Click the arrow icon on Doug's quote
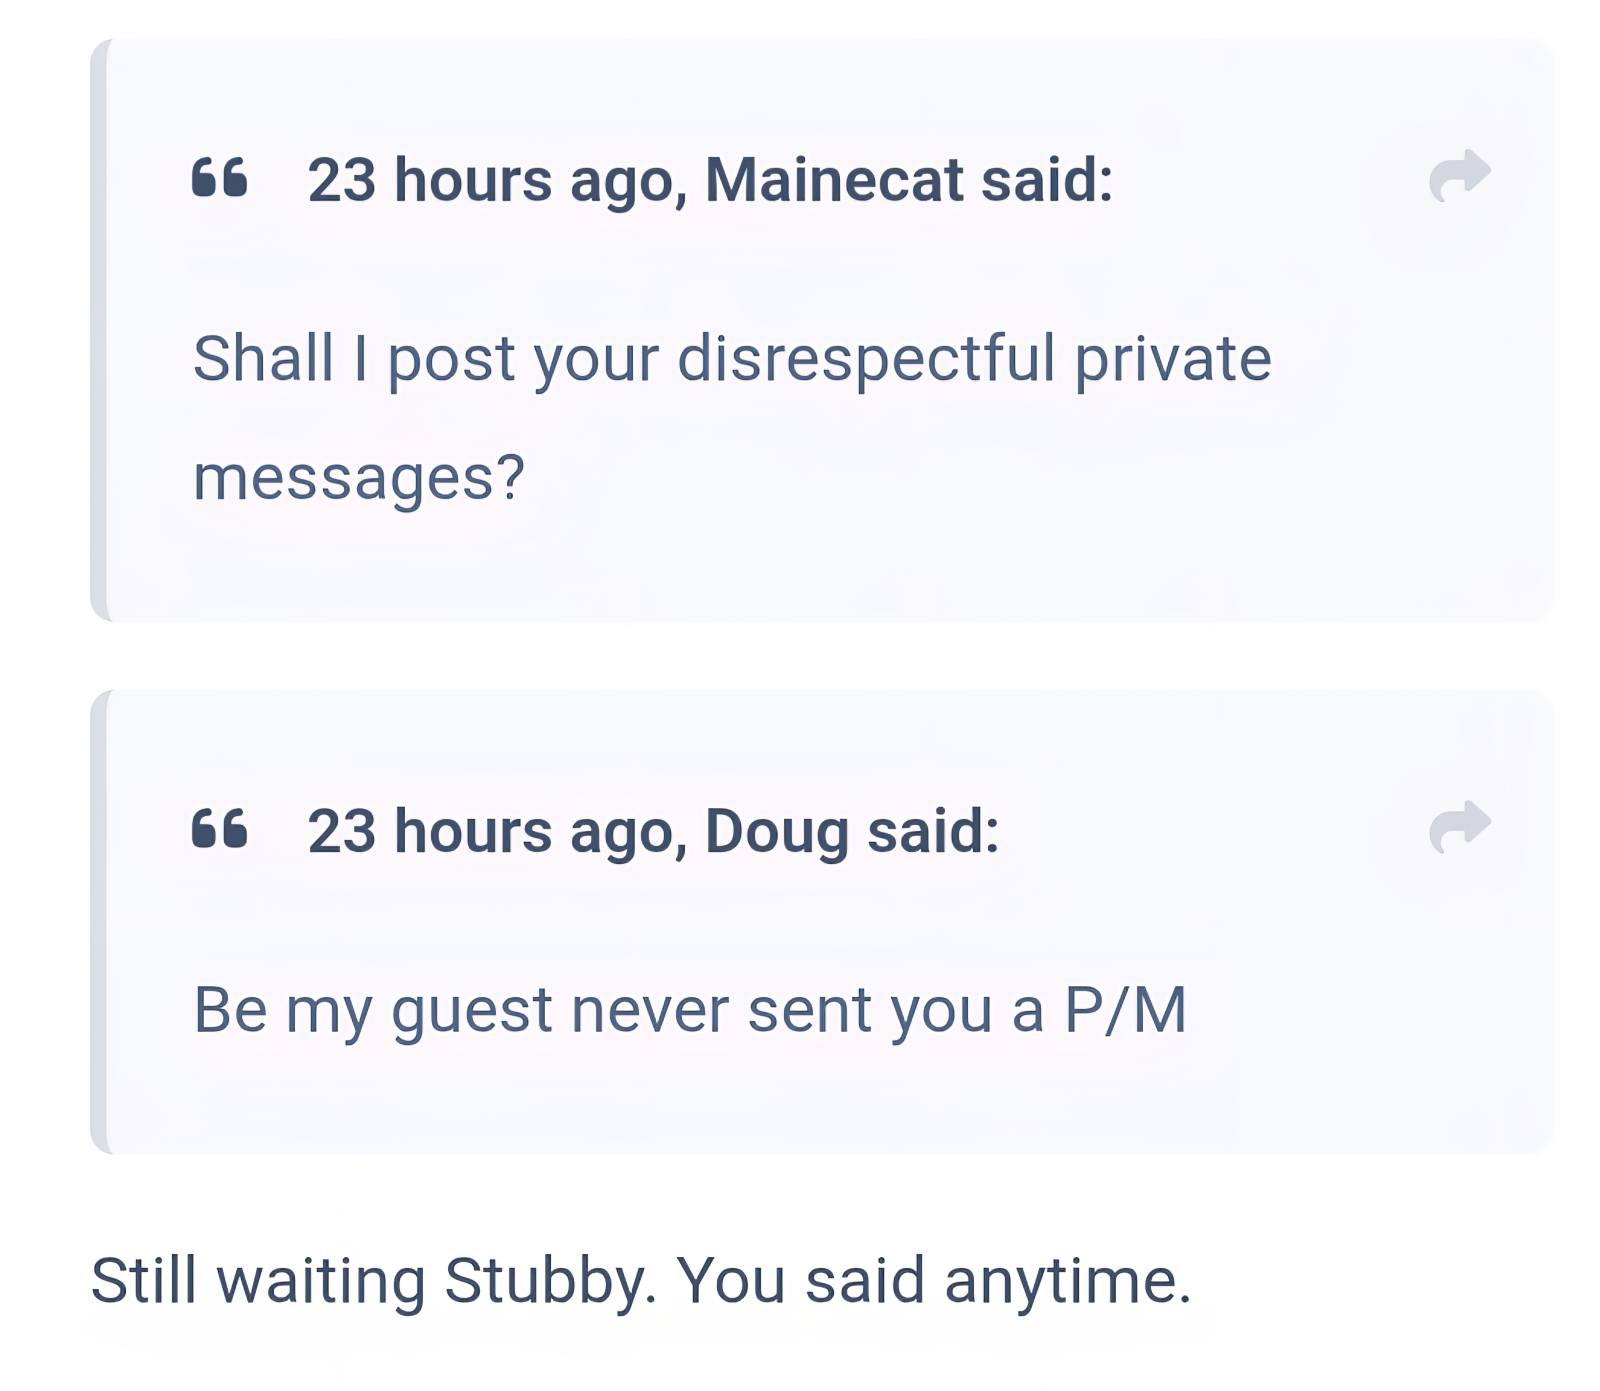 pos(1459,827)
